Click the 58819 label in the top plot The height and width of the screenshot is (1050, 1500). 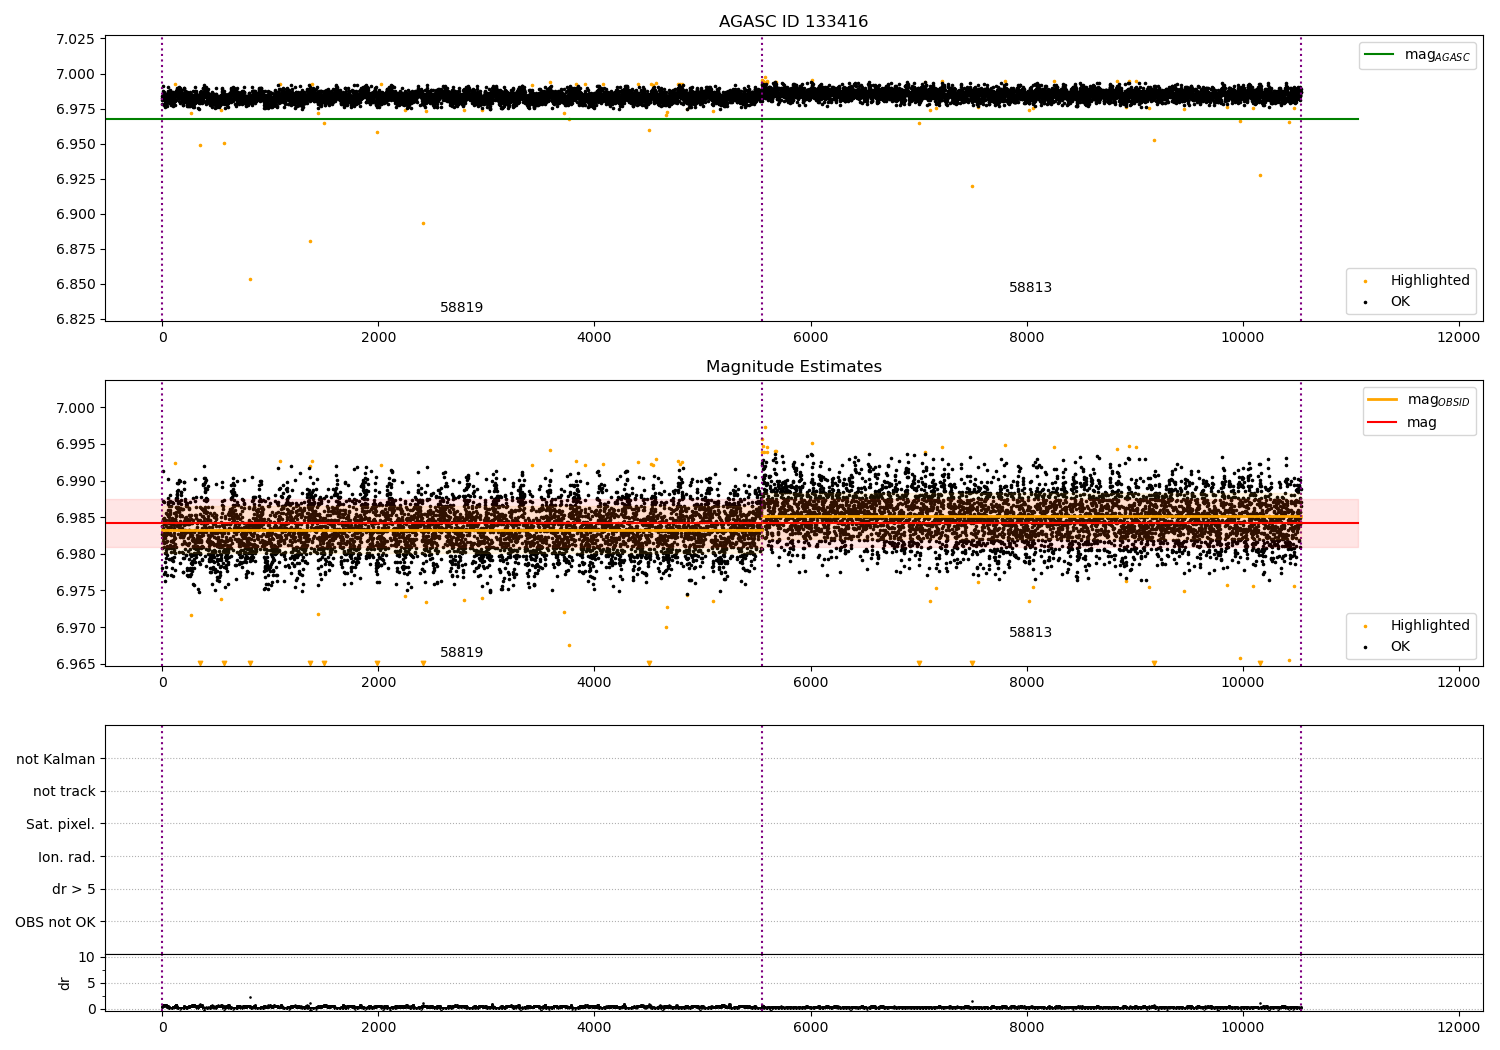pyautogui.click(x=461, y=307)
